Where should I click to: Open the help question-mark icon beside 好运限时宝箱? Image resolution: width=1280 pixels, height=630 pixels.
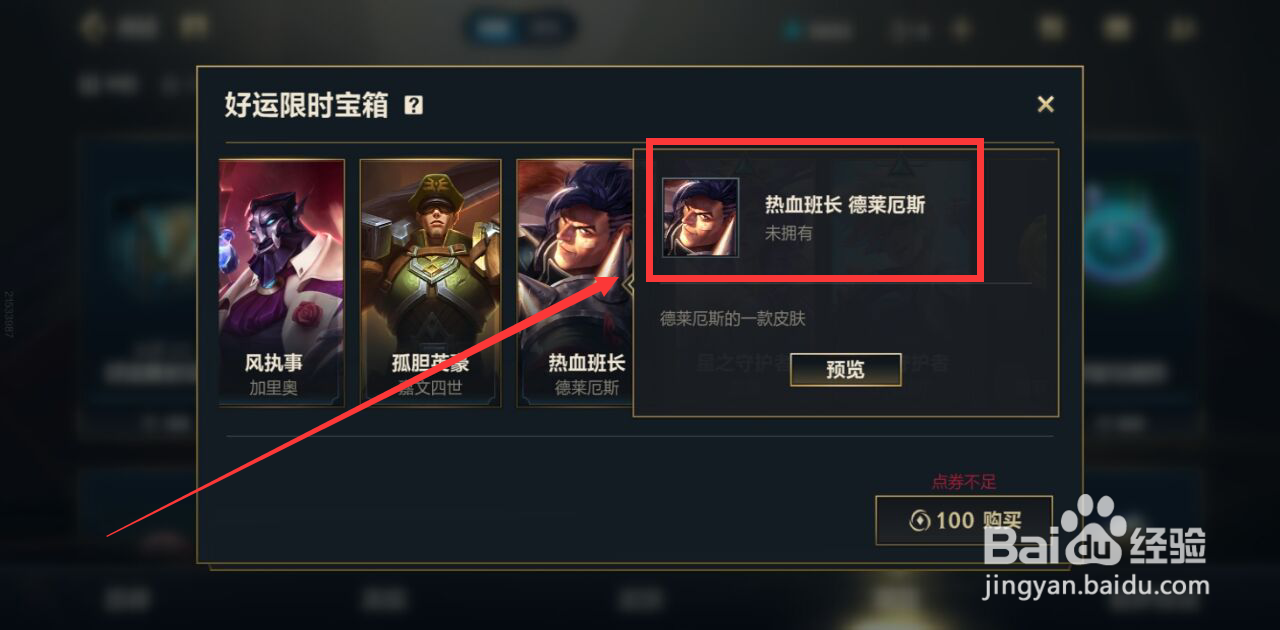(413, 105)
